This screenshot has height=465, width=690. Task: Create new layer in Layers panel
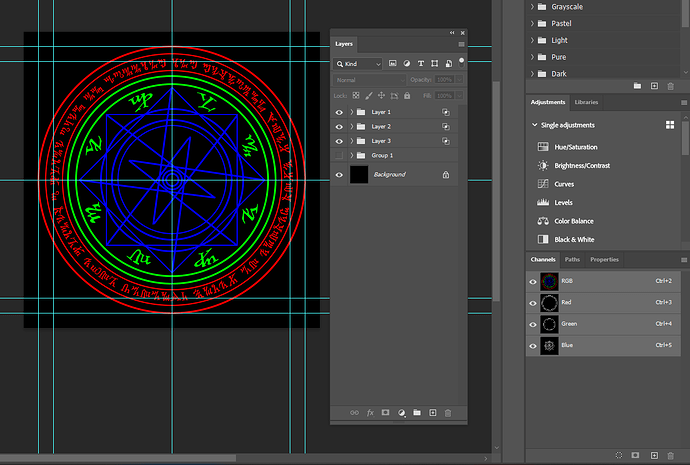[x=433, y=413]
